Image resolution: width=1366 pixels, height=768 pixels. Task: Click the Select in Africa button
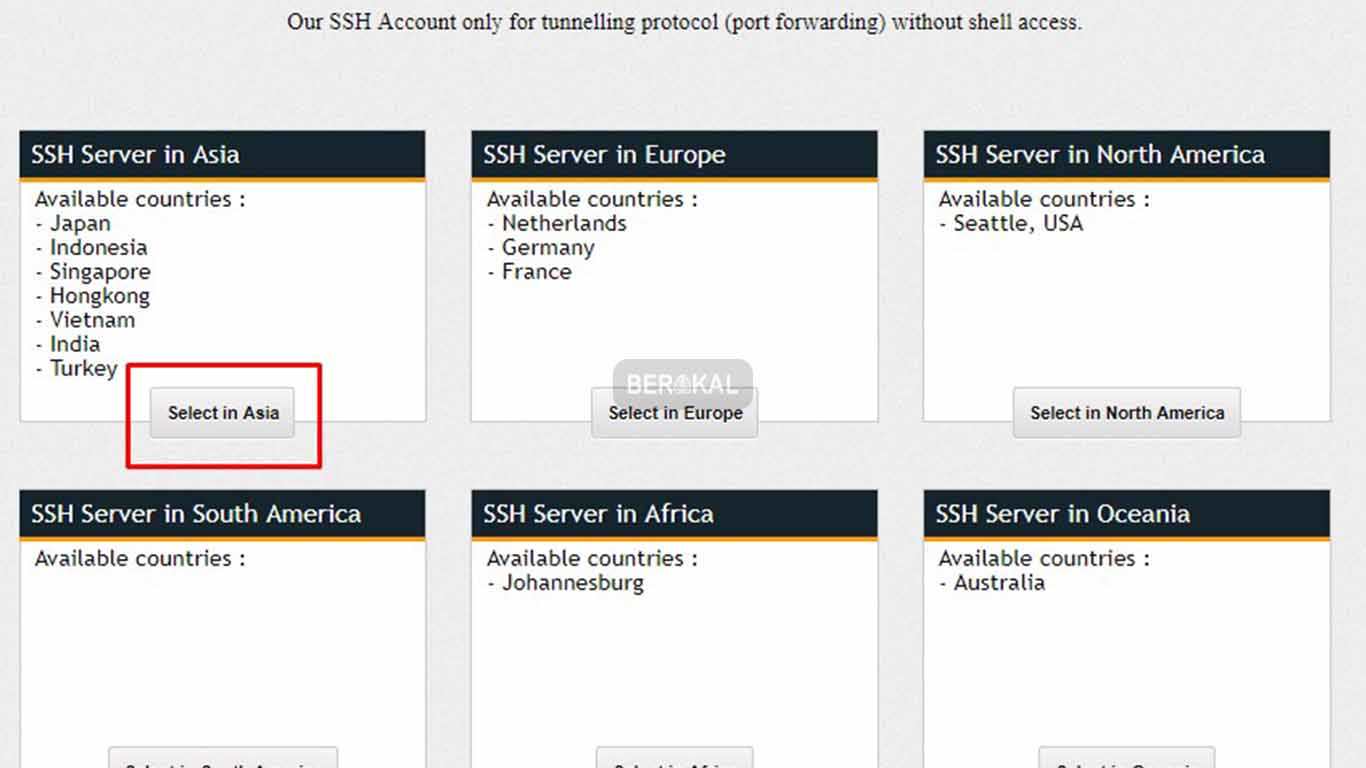point(675,760)
